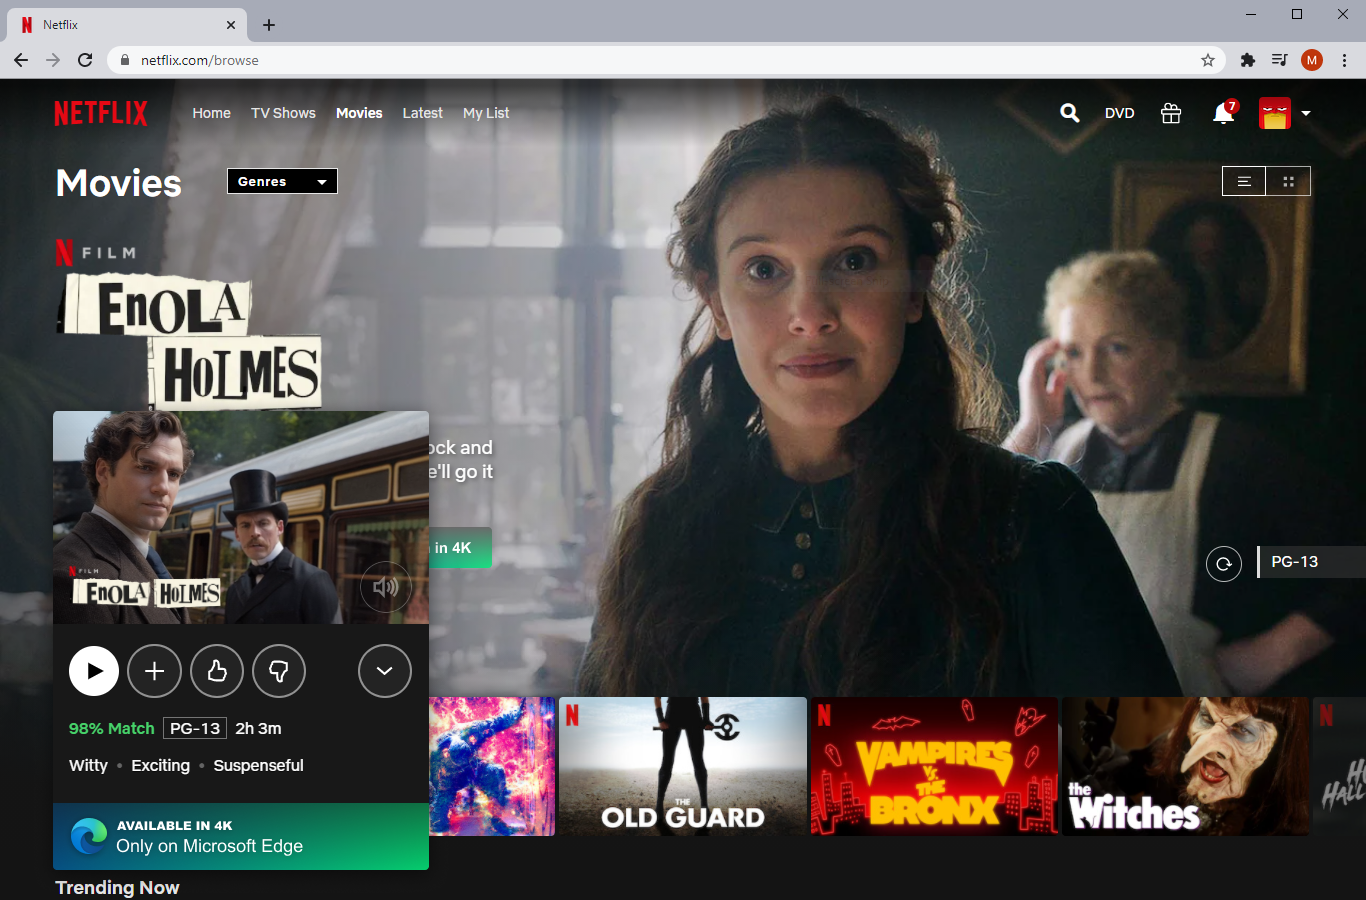Viewport: 1366px width, 900px height.
Task: Add Enola Holmes to My List
Action: tap(155, 671)
